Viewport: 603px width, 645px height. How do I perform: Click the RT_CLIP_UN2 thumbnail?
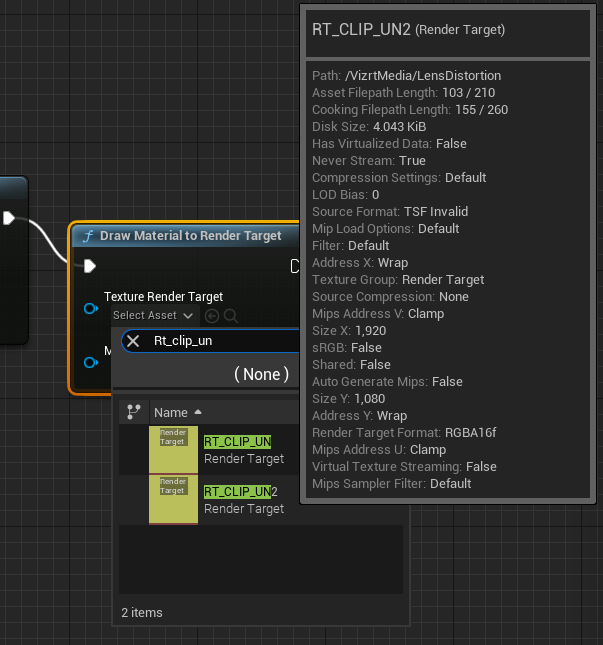173,499
